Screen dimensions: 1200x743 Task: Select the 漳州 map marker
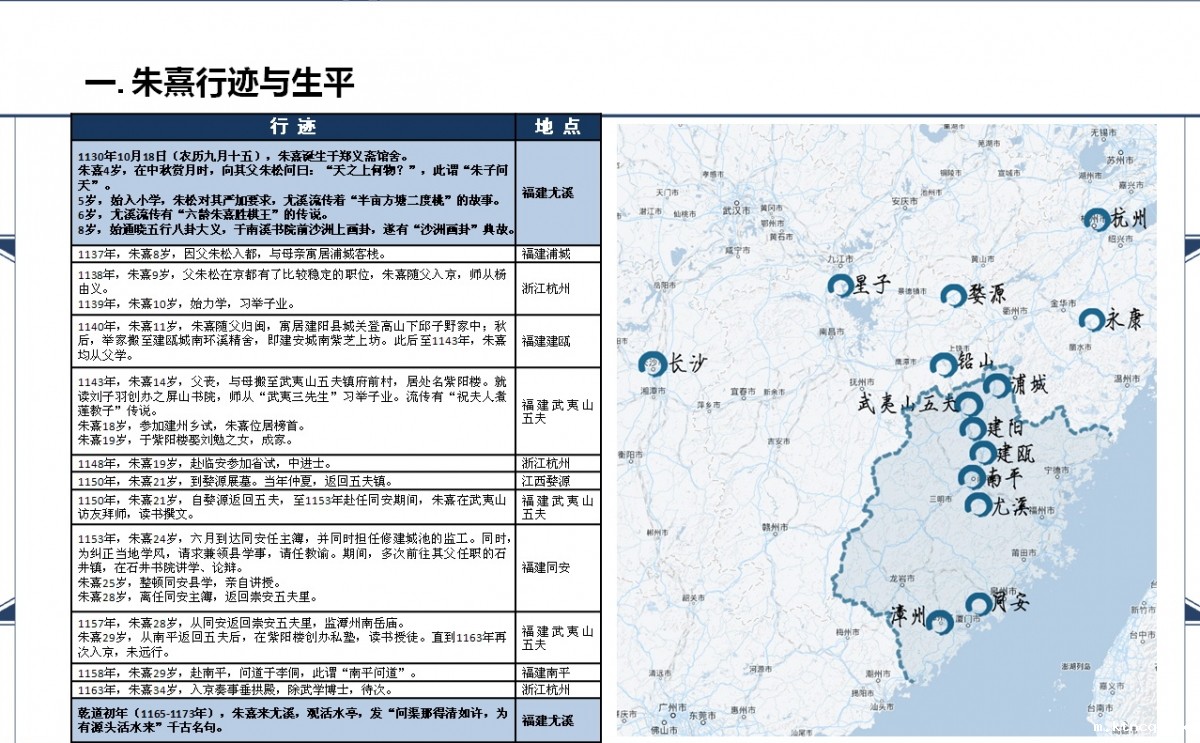click(939, 622)
